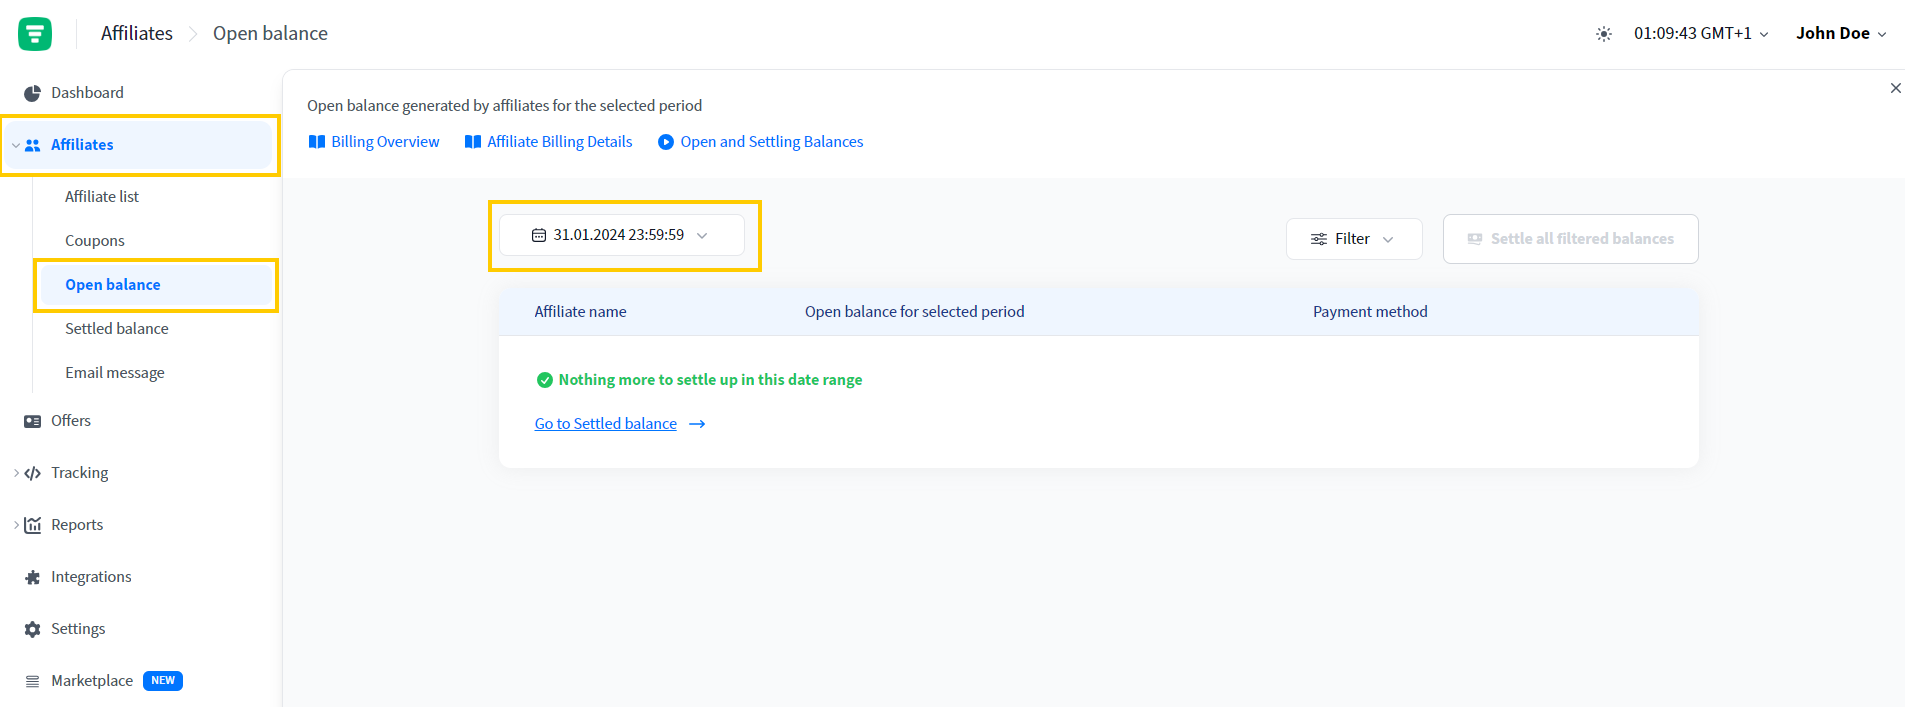
Task: Open Settings gear icon in sidebar
Action: [32, 629]
